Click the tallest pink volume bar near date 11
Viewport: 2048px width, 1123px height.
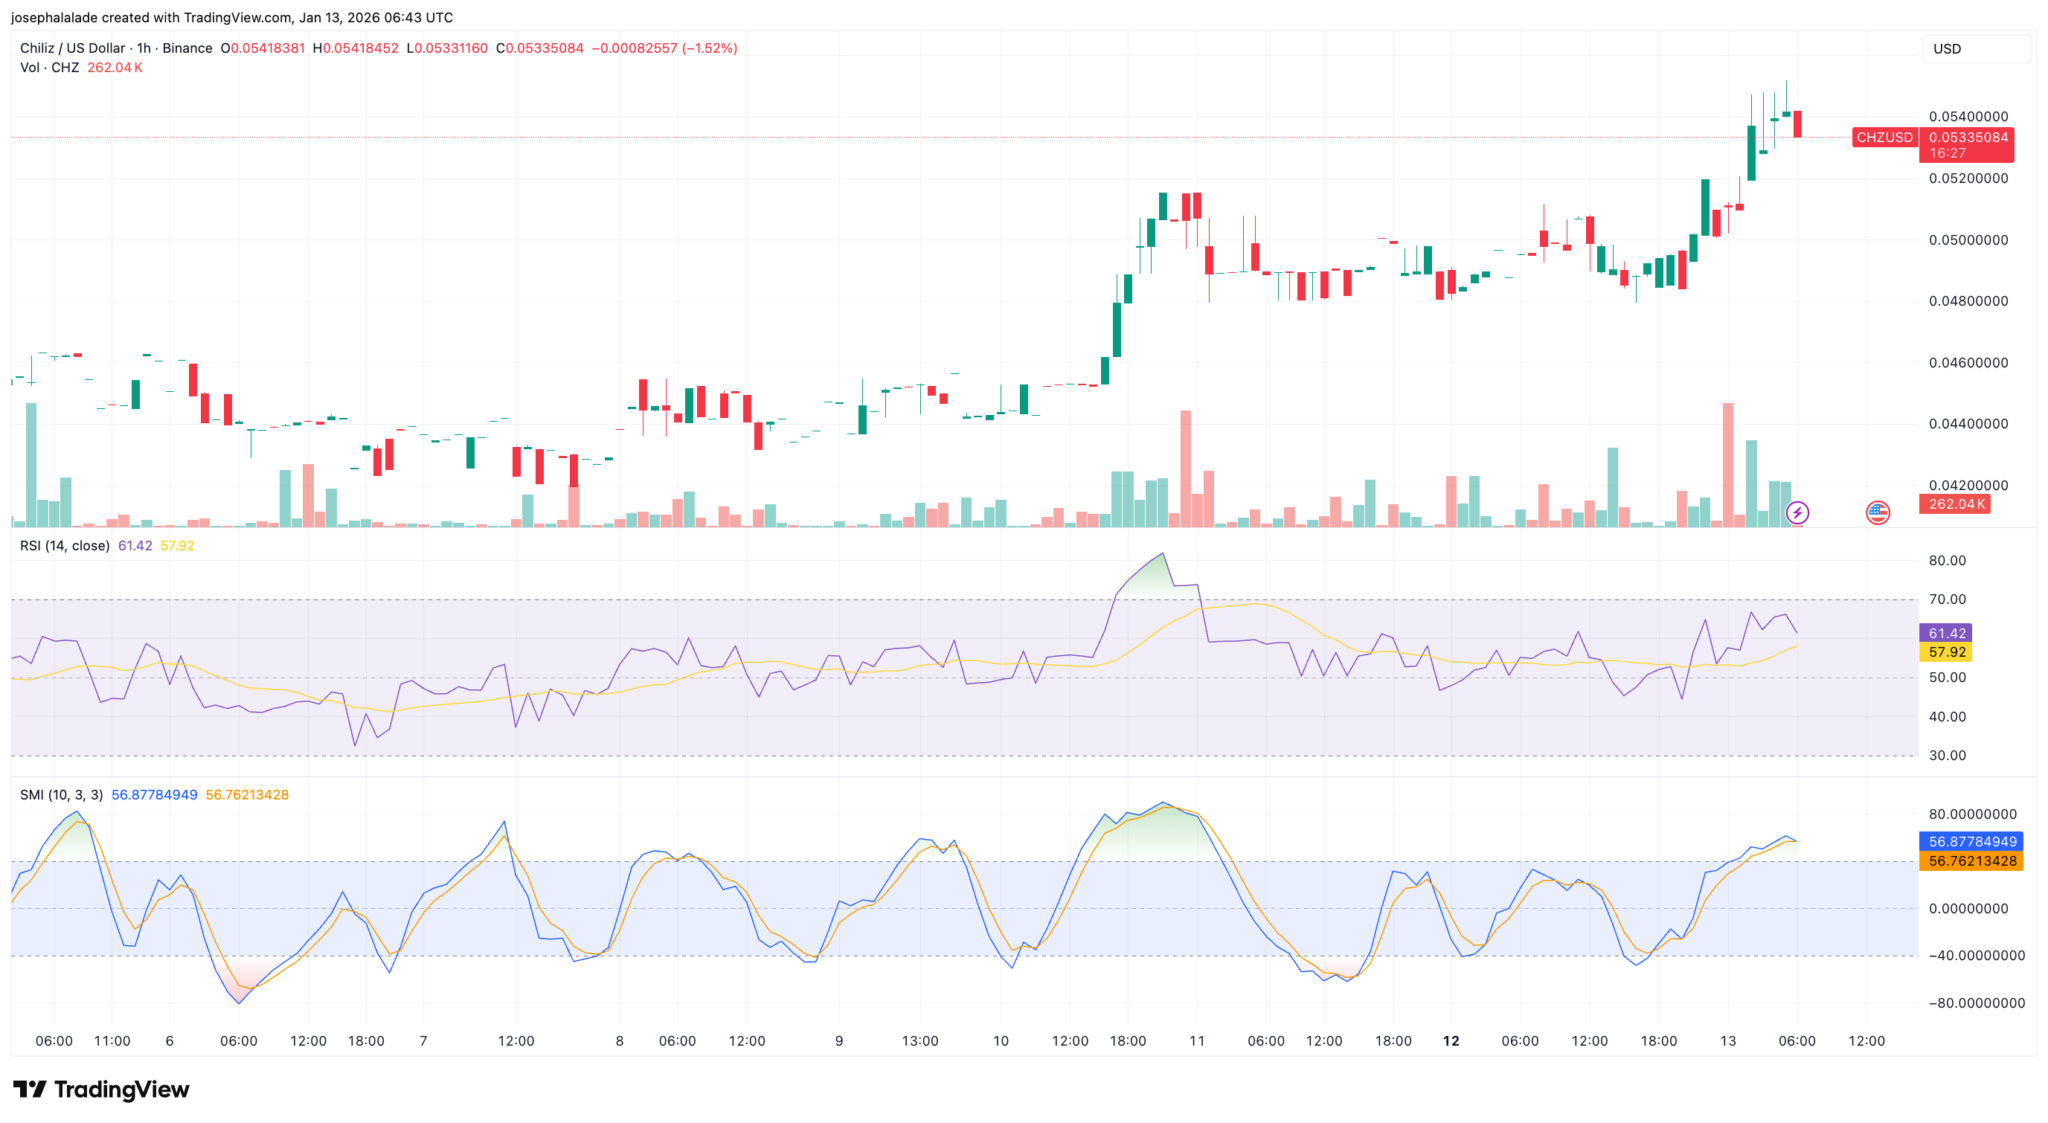pos(1186,468)
